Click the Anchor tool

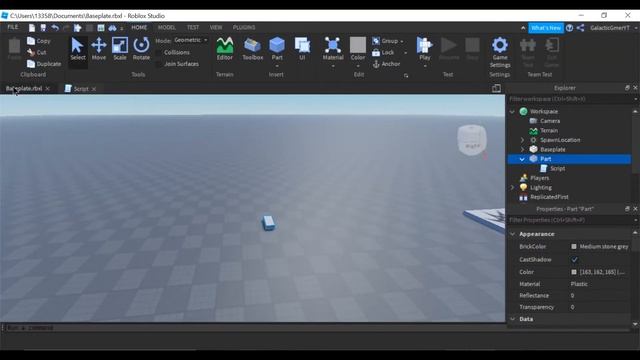click(386, 64)
